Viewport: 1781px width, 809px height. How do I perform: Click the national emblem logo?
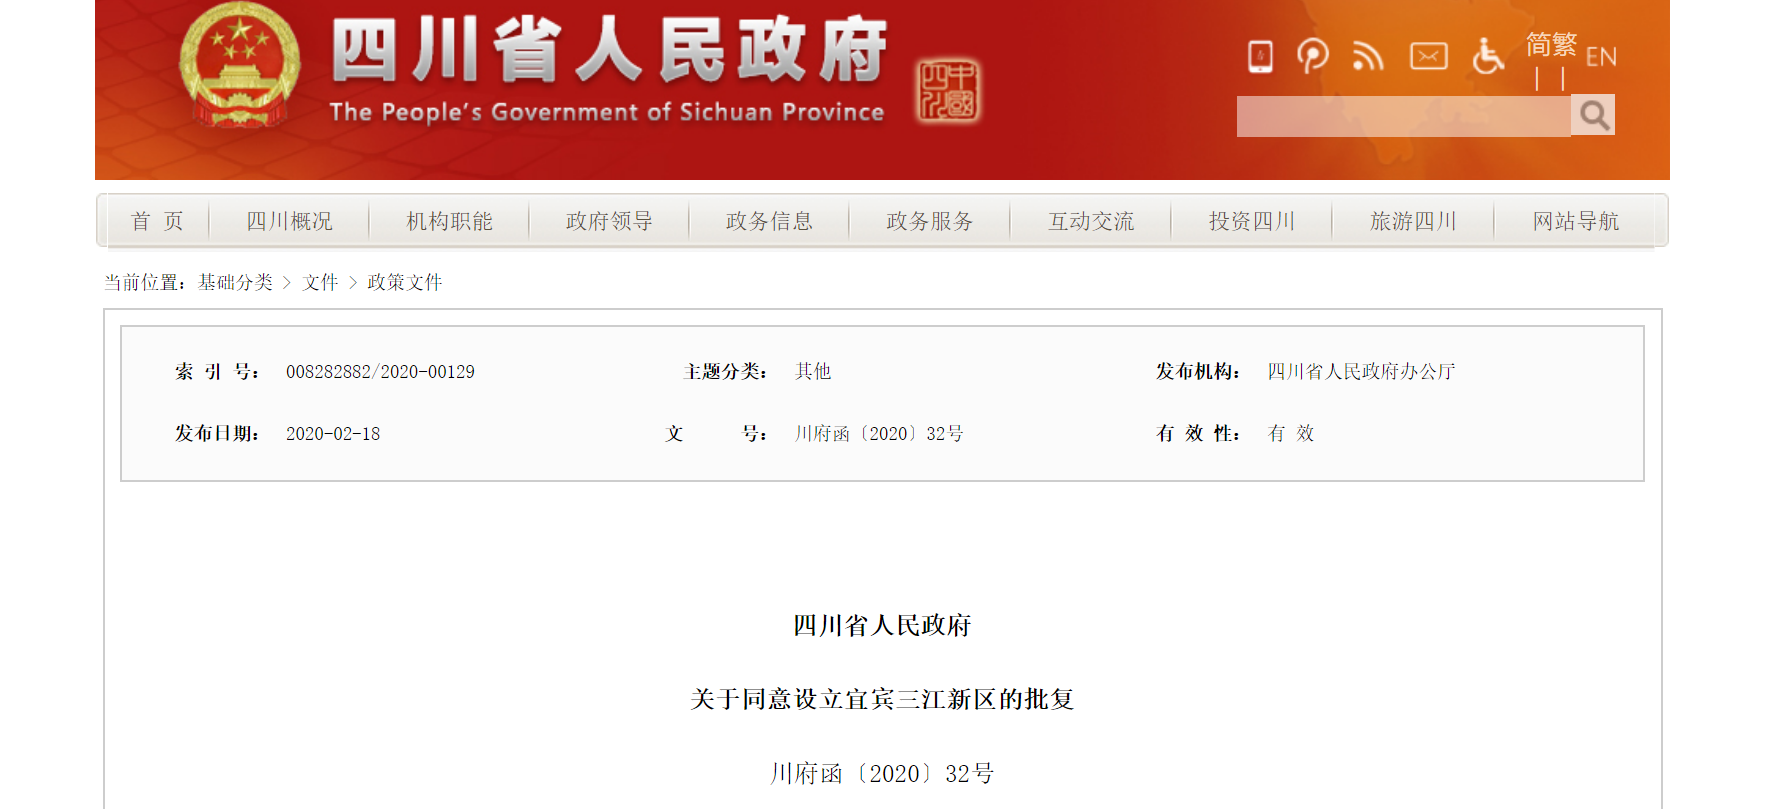click(x=239, y=66)
